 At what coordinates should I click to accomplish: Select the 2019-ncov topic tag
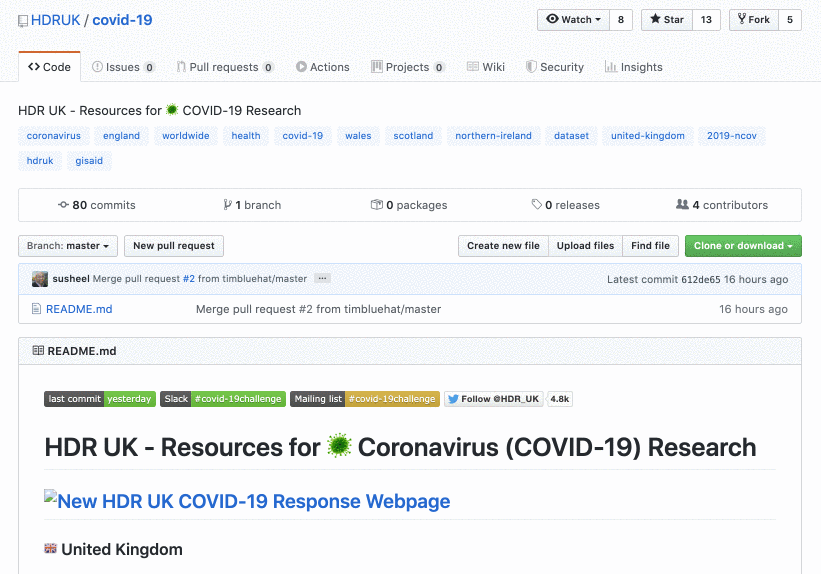coord(731,136)
